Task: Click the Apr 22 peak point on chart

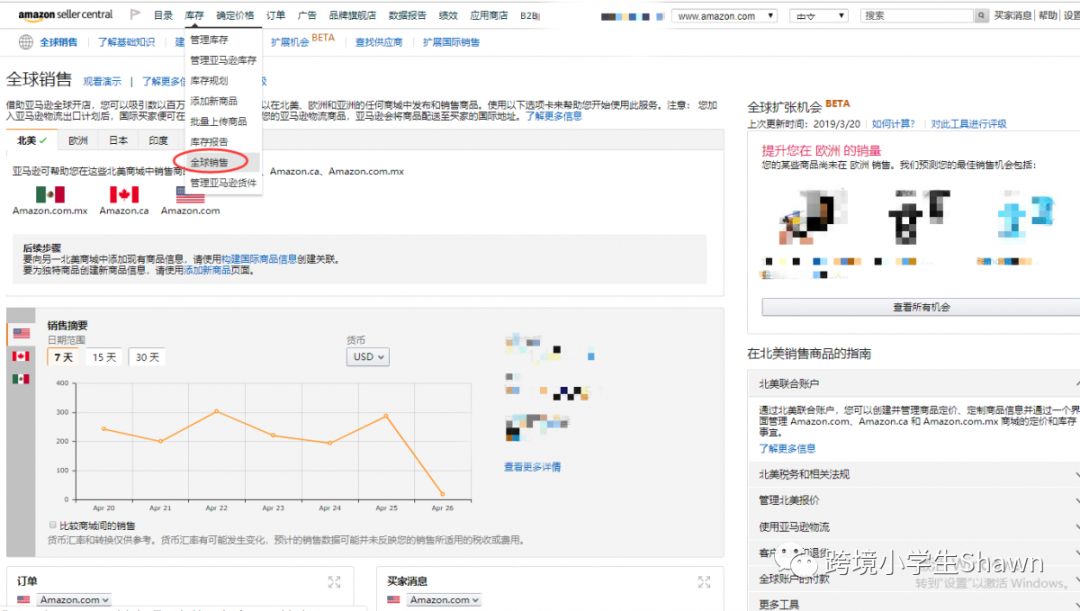Action: coord(216,411)
